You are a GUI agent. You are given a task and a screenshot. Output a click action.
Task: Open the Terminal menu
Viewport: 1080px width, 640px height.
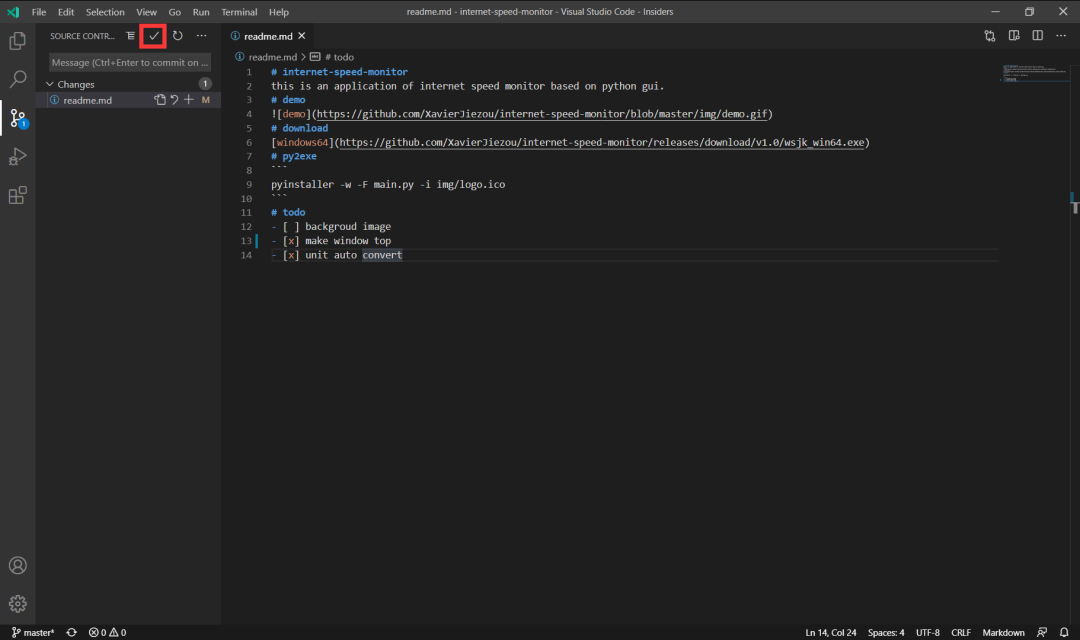coord(239,12)
